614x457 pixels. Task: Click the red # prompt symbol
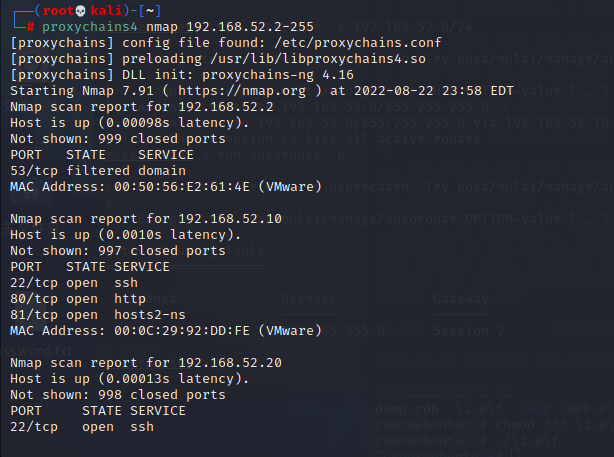(x=31, y=26)
